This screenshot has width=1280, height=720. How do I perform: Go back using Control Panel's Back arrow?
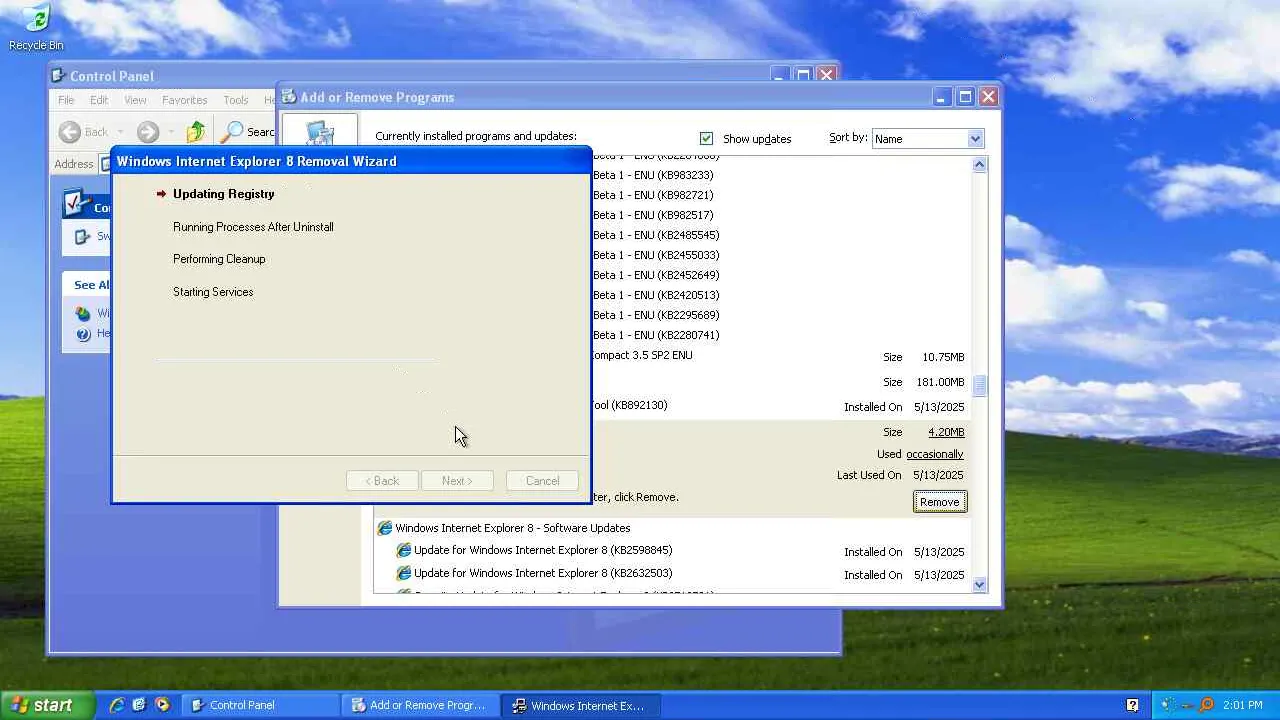[x=70, y=131]
